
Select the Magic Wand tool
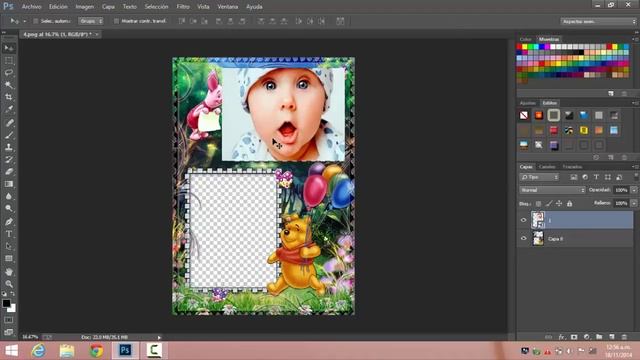pyautogui.click(x=9, y=85)
